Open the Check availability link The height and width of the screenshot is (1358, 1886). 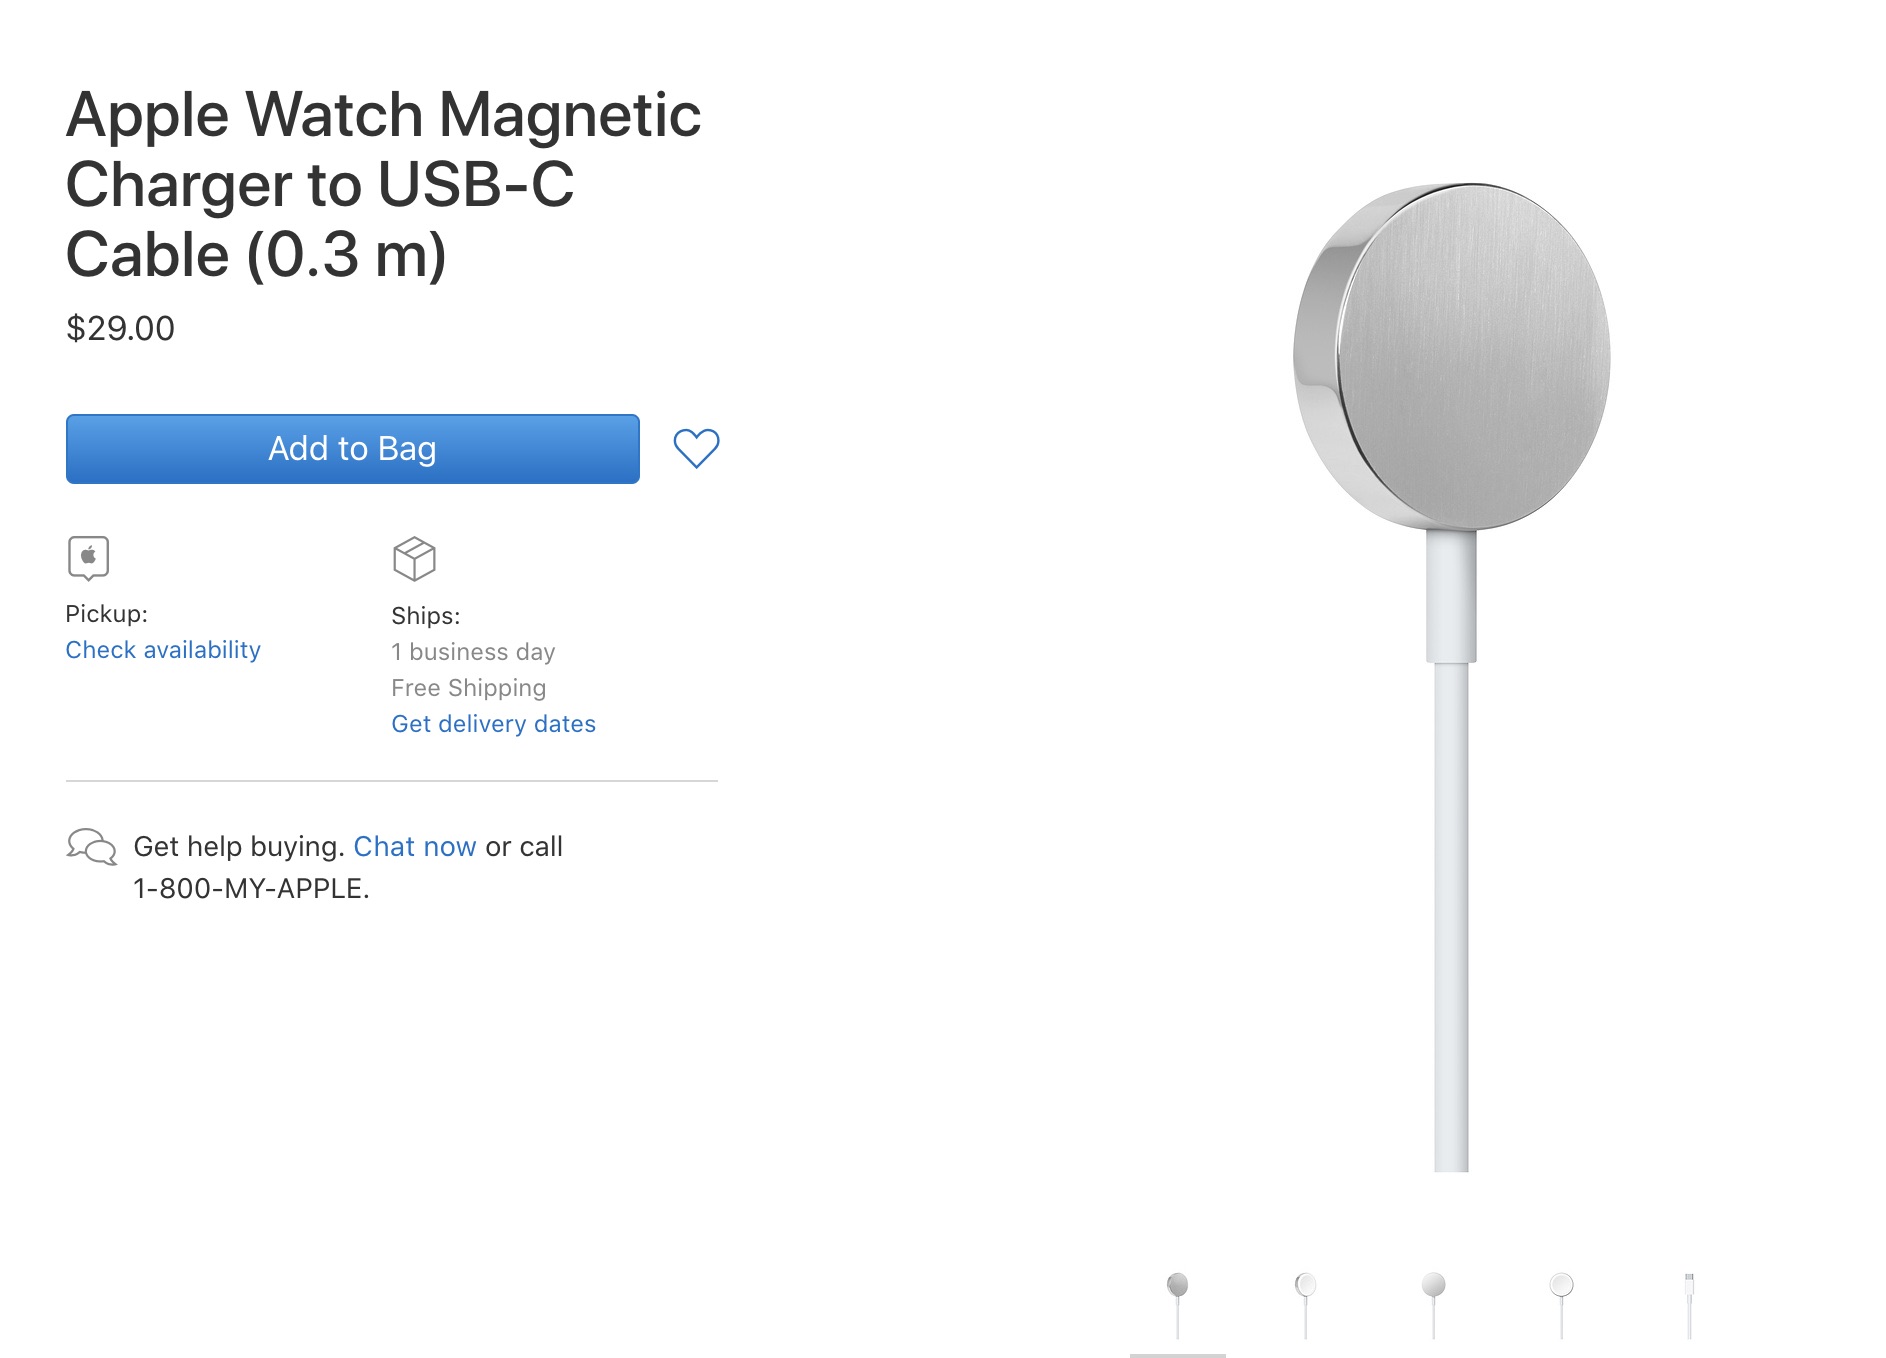coord(163,650)
